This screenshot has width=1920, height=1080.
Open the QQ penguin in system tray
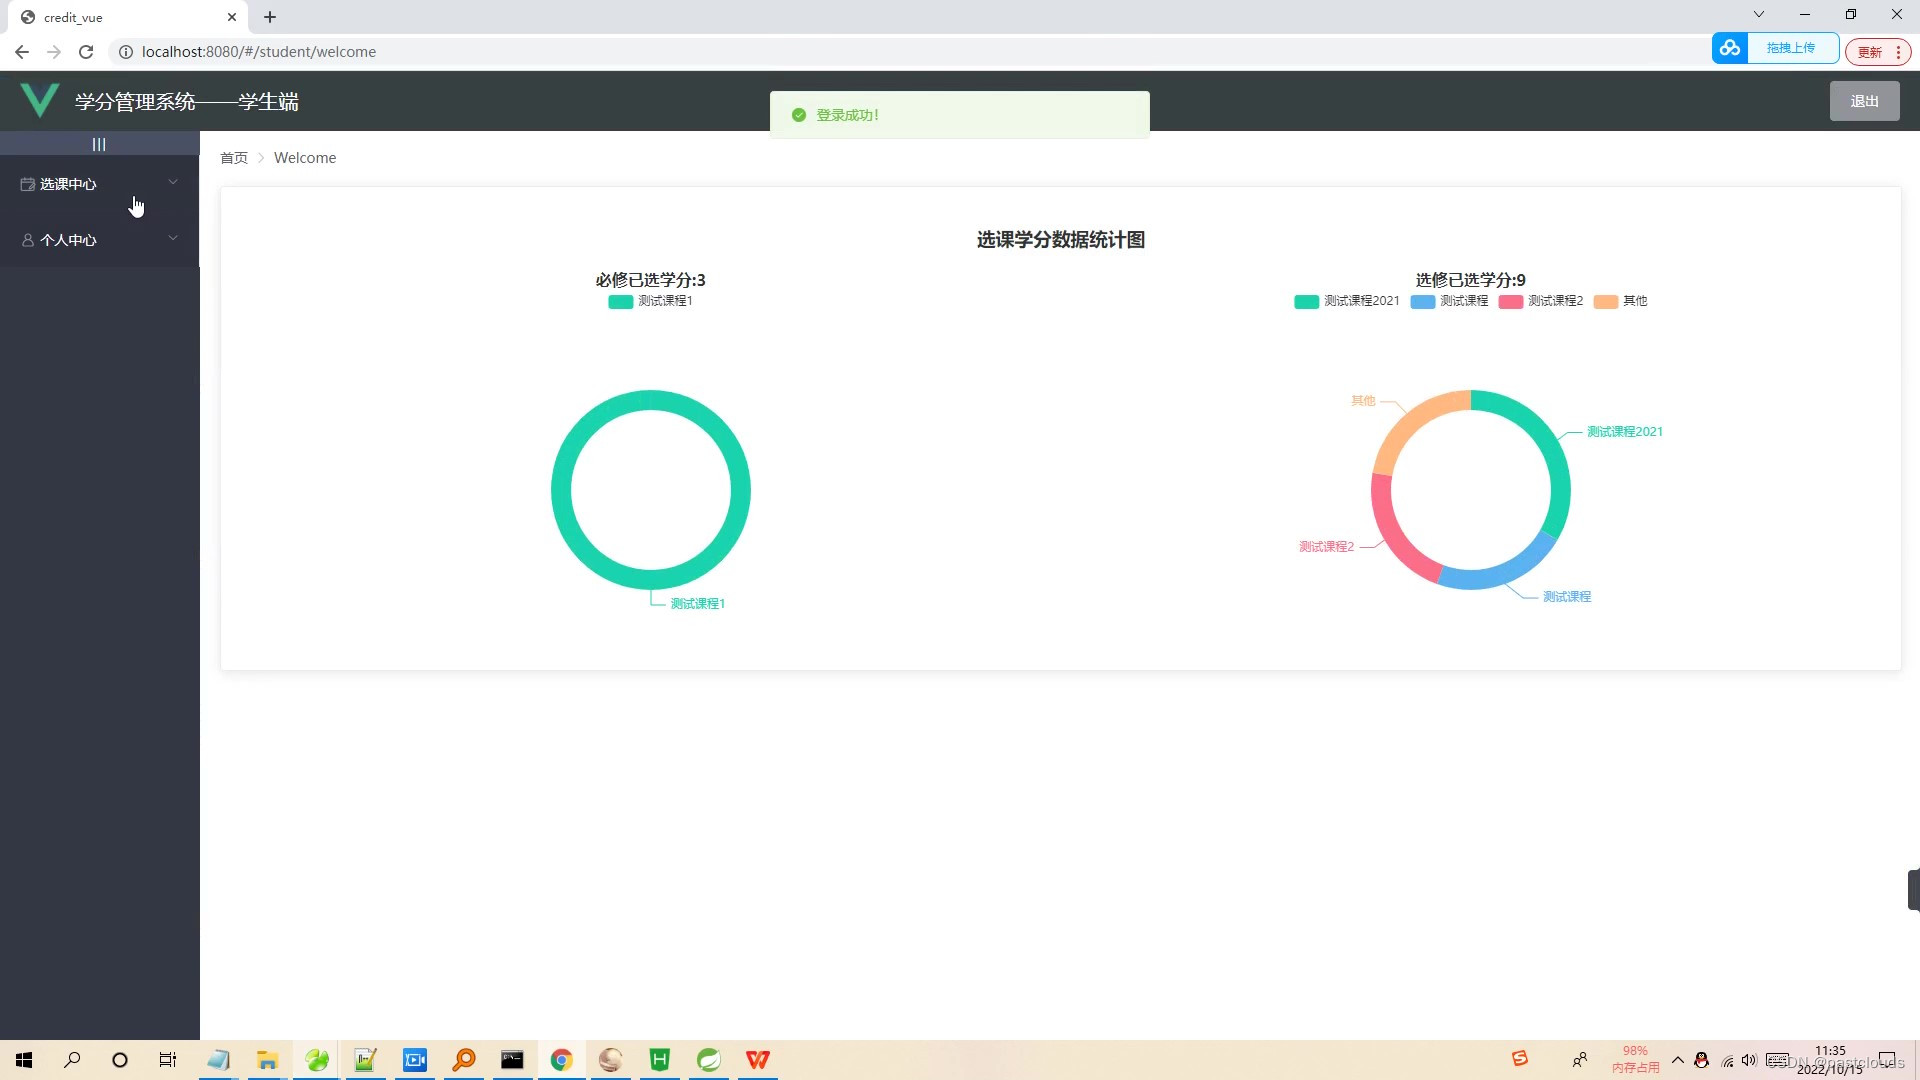coord(1701,1061)
